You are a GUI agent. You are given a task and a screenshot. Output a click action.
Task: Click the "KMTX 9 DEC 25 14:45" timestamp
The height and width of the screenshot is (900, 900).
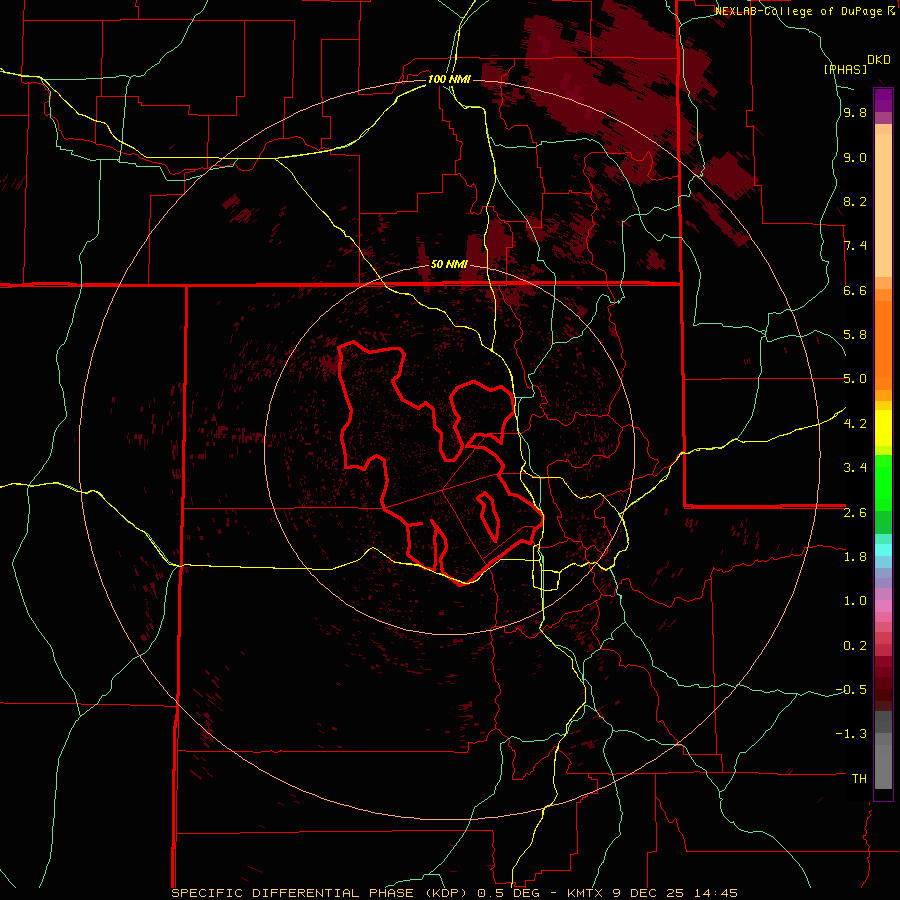(652, 893)
